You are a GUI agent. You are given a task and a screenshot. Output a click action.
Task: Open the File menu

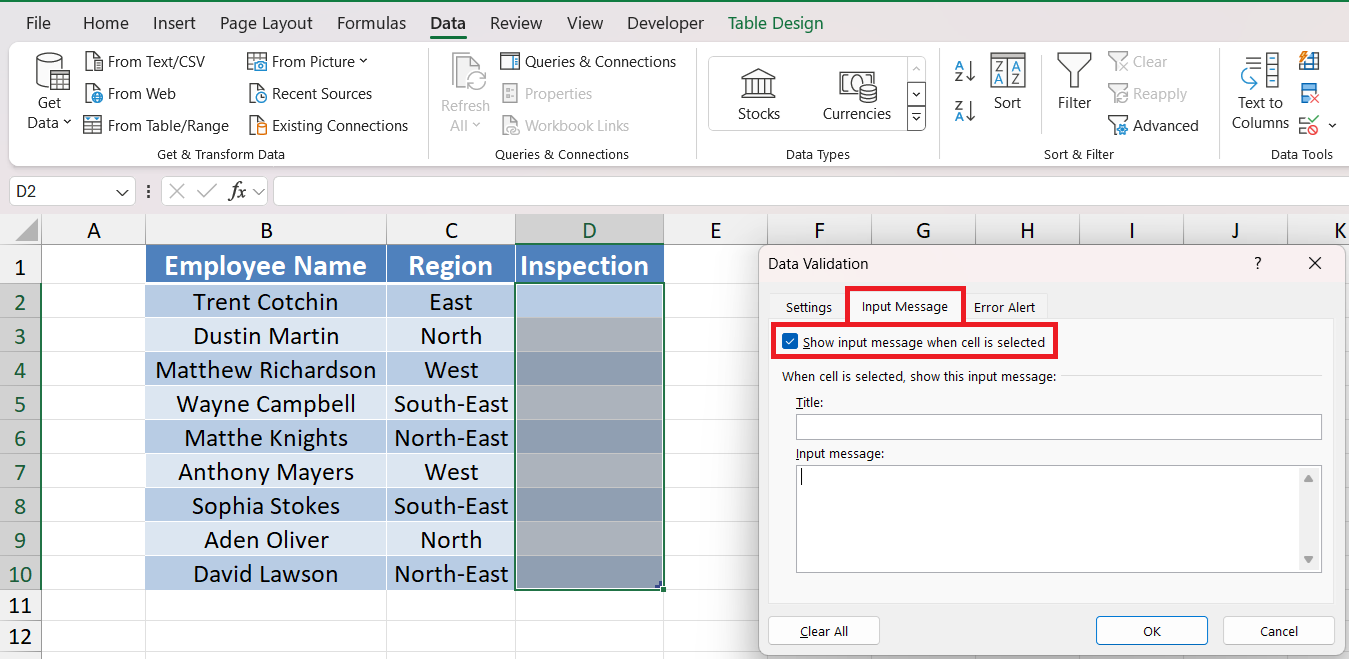38,23
